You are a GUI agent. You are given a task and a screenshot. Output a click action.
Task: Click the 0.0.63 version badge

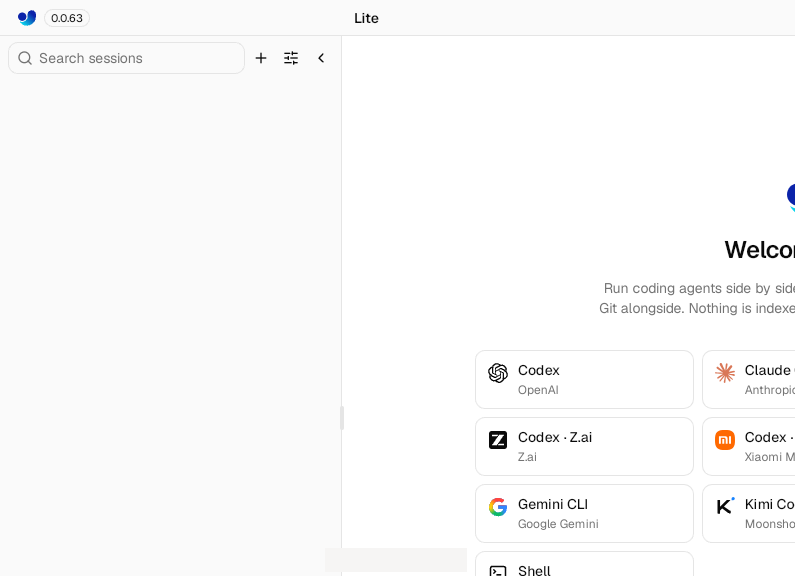[x=67, y=18]
